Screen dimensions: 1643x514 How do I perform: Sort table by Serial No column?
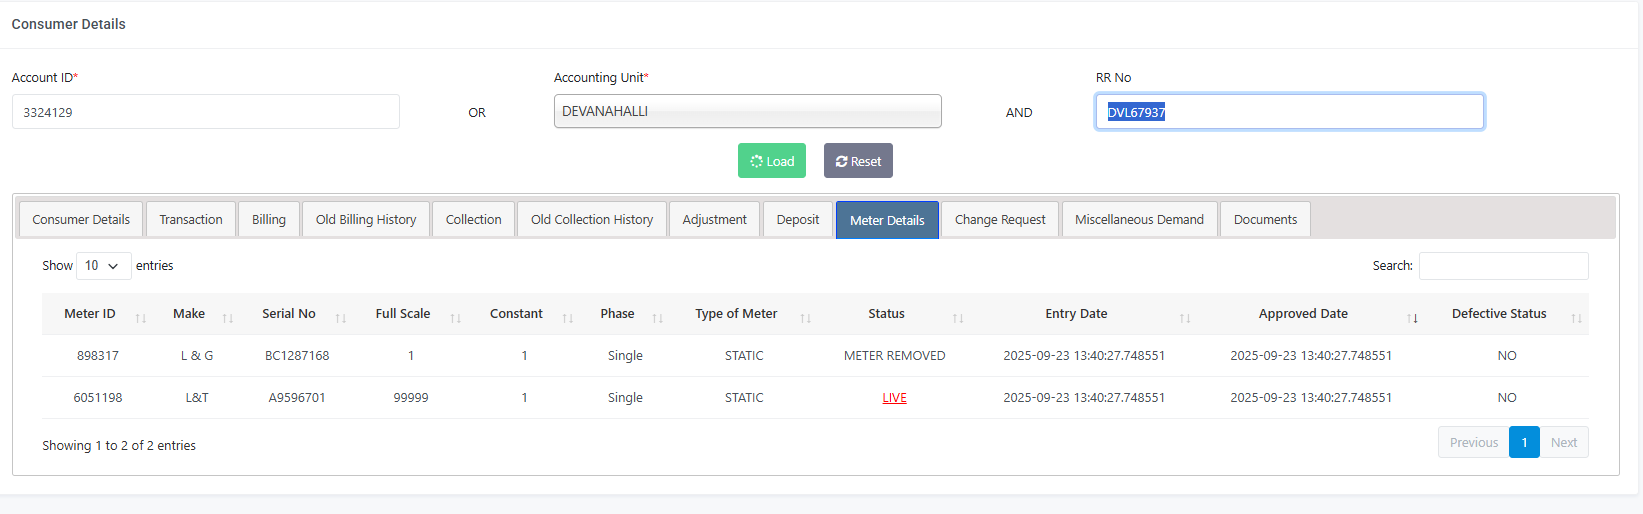[x=289, y=314]
